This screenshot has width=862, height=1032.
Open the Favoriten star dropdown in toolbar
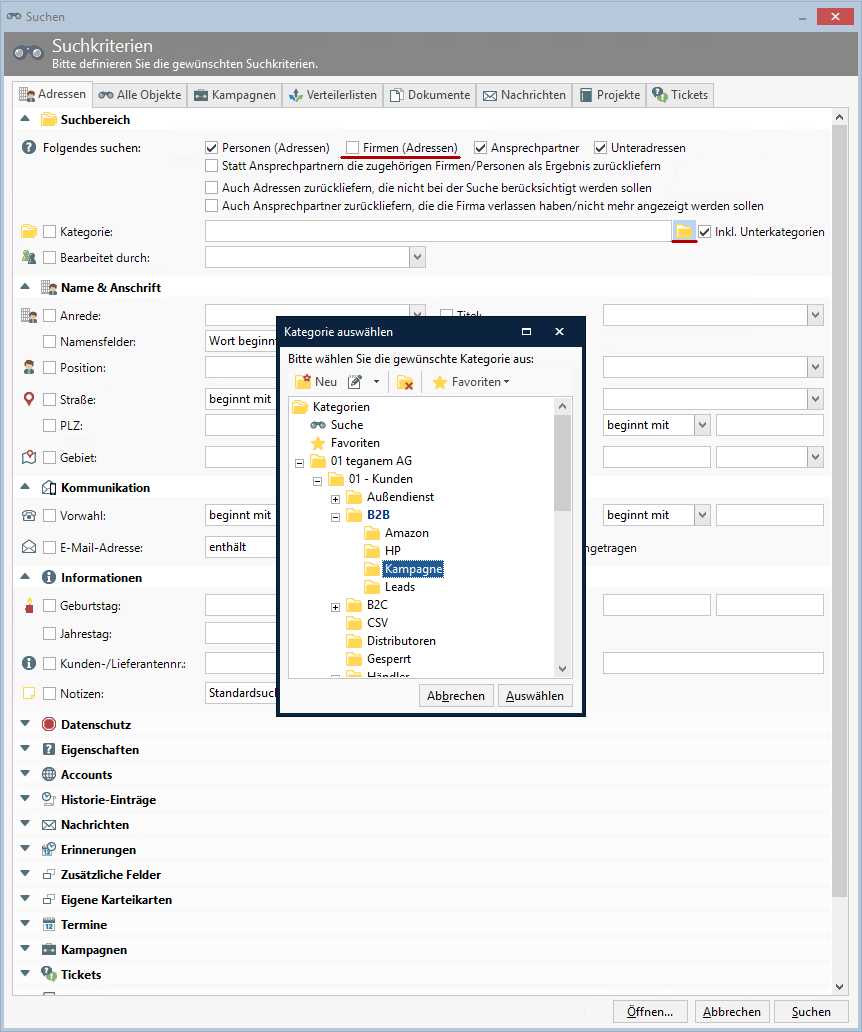pyautogui.click(x=470, y=382)
